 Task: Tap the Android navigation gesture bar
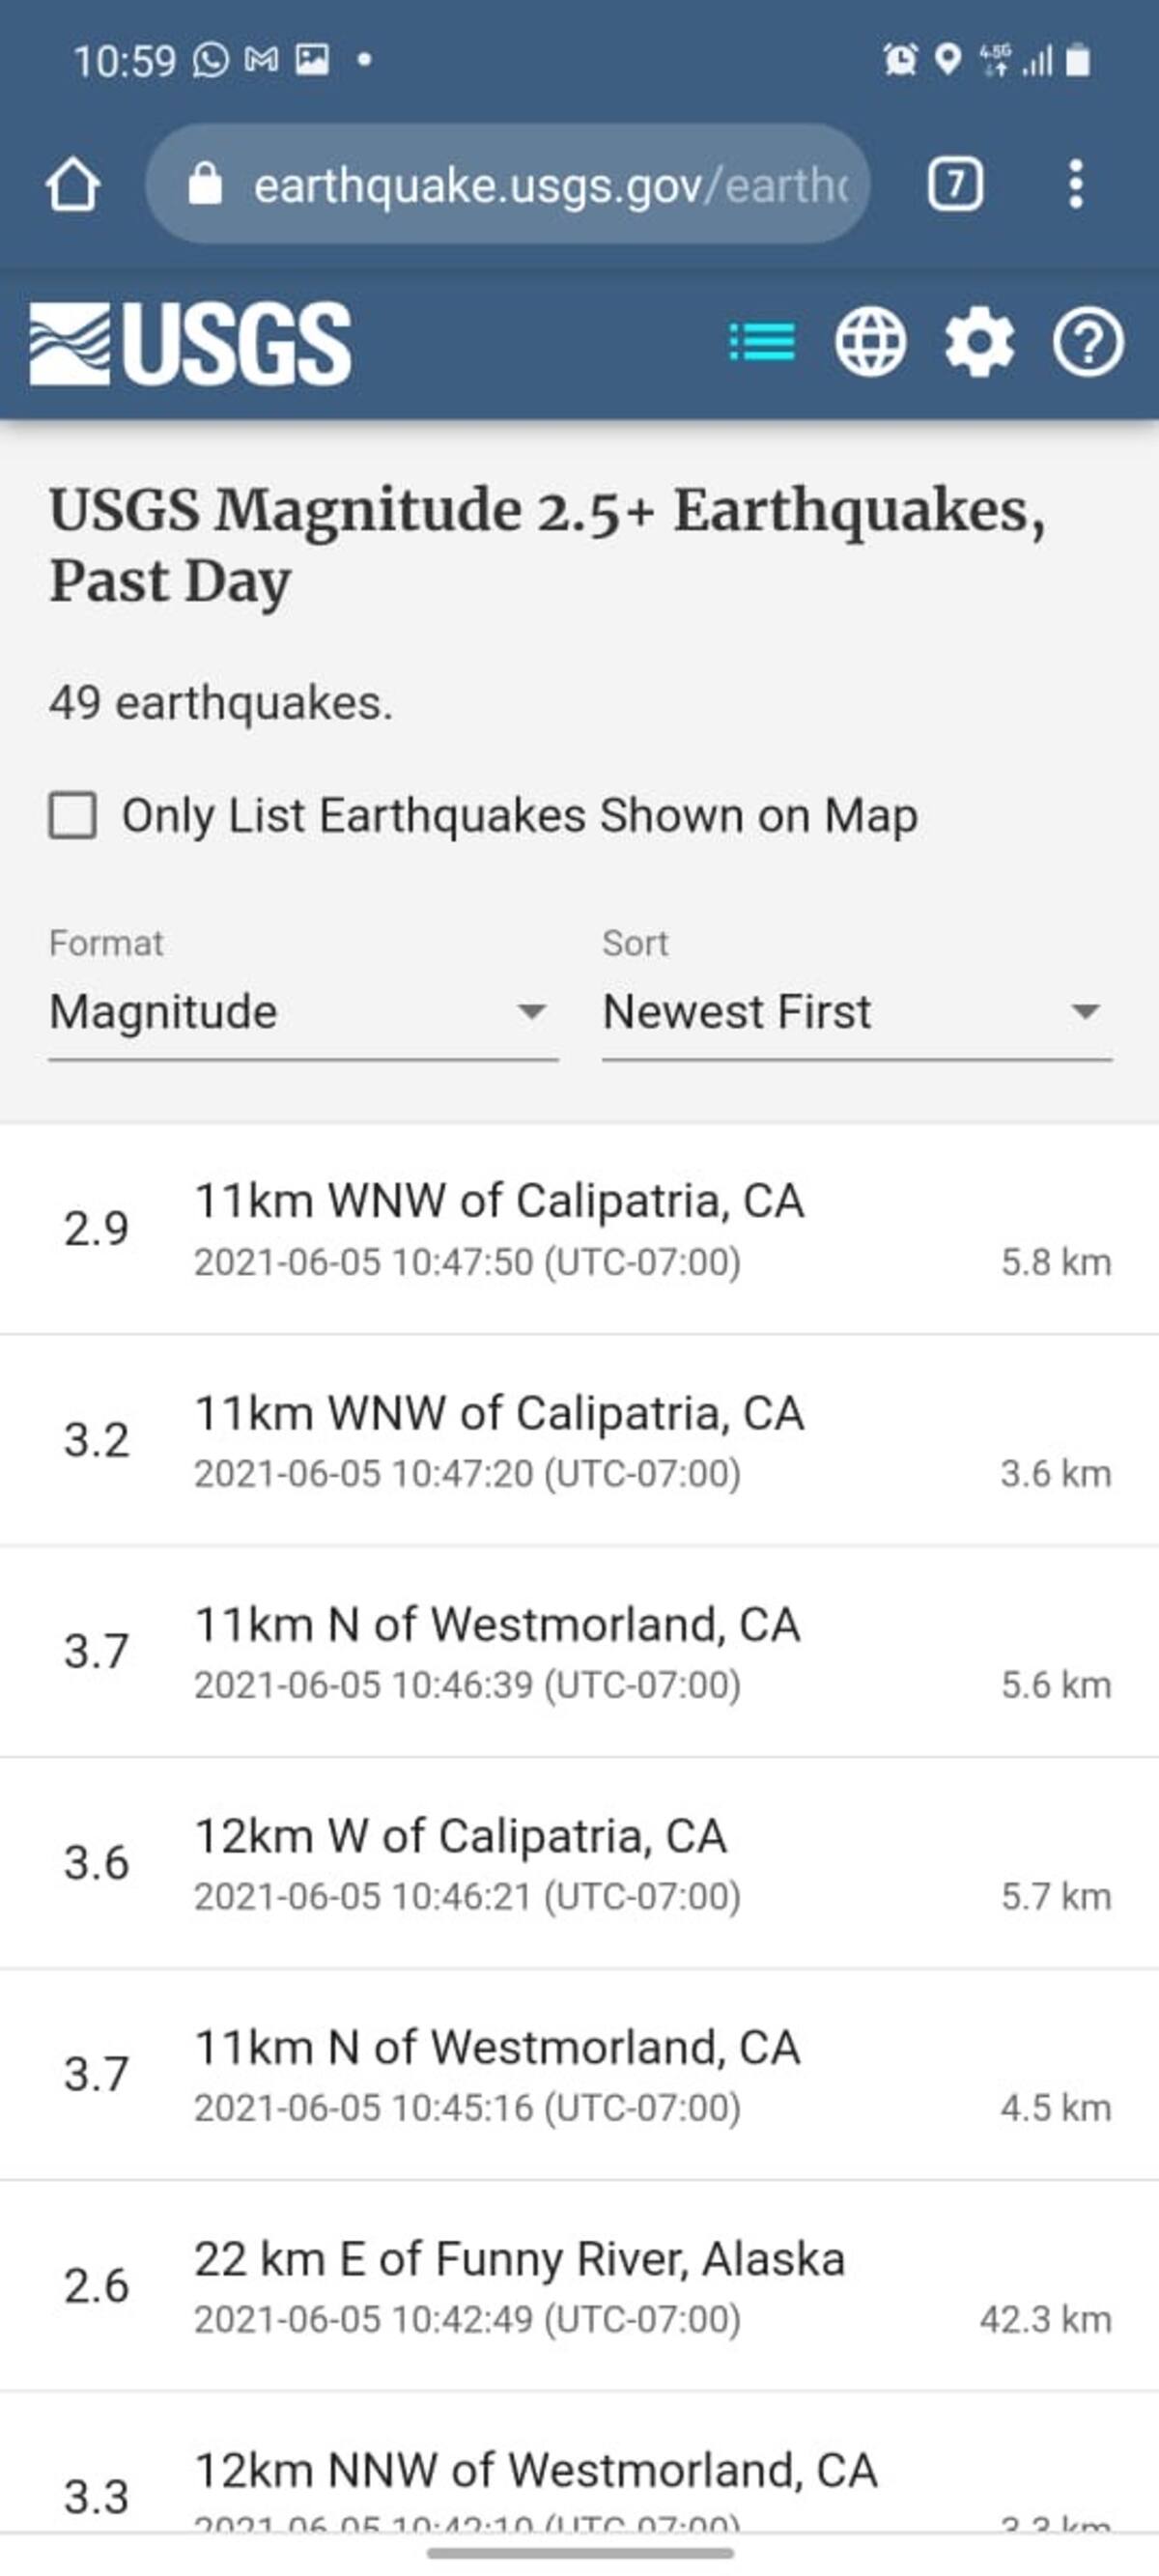point(579,2553)
